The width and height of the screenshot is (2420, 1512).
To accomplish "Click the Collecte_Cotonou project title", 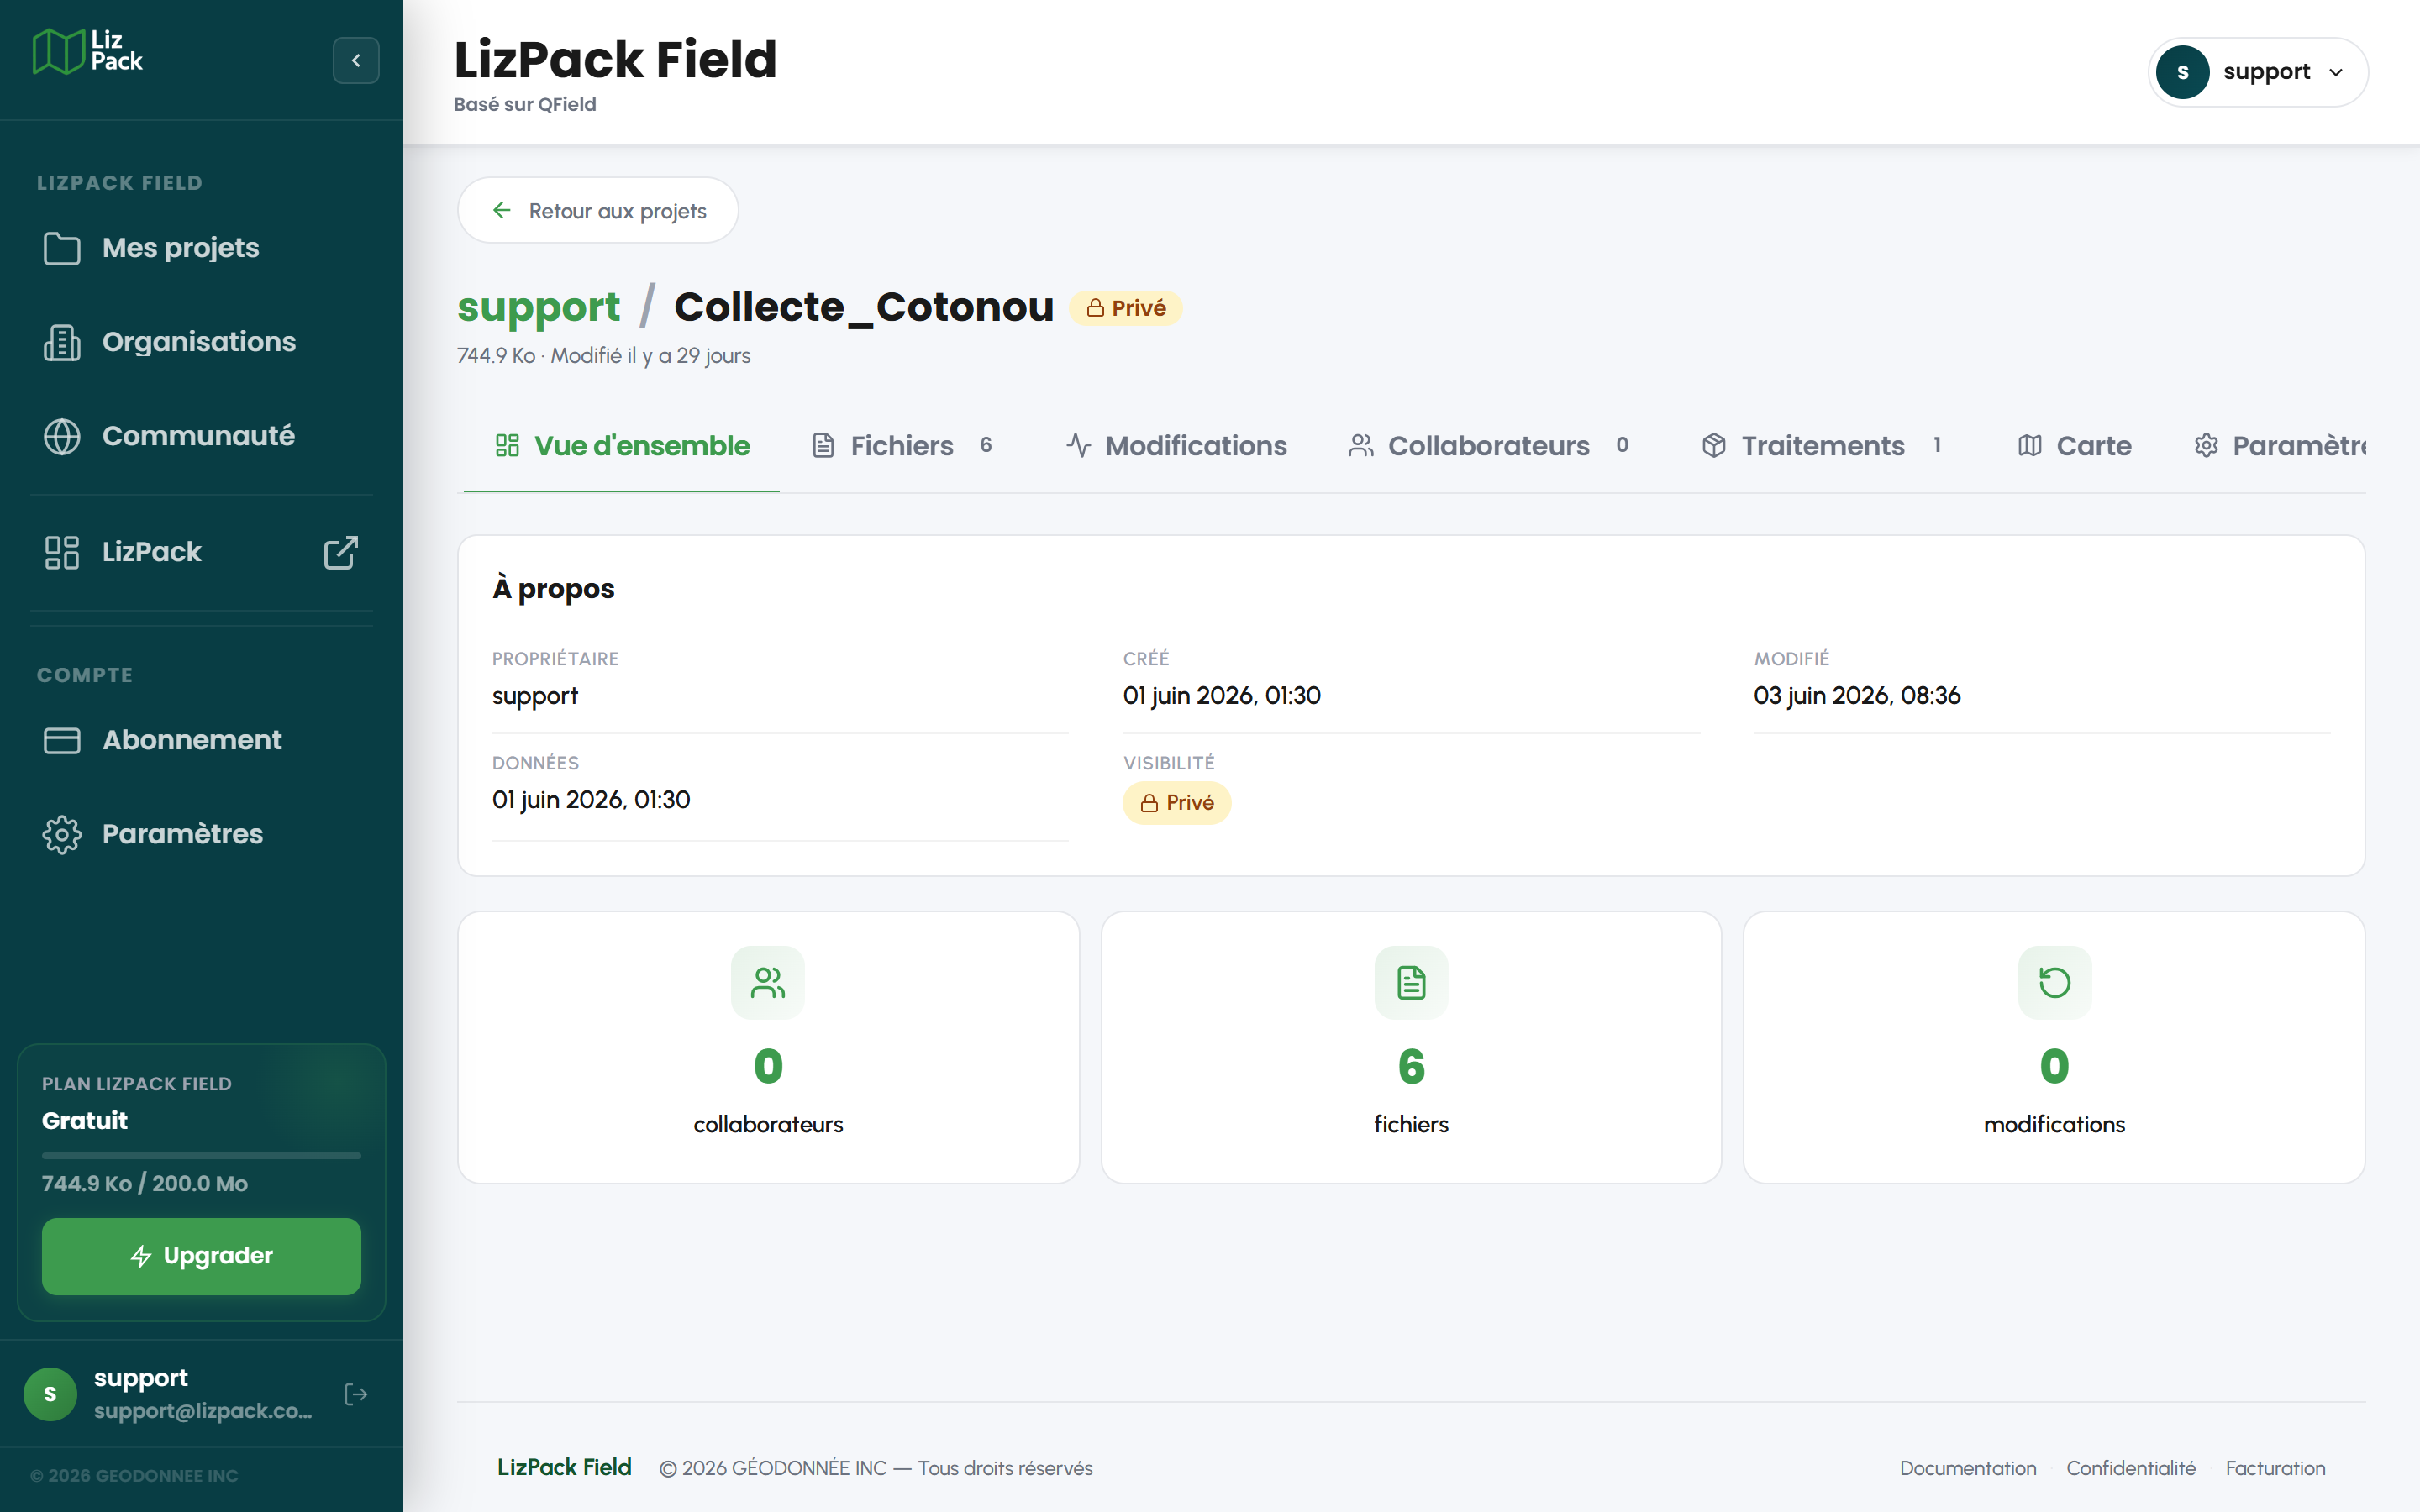I will point(864,307).
